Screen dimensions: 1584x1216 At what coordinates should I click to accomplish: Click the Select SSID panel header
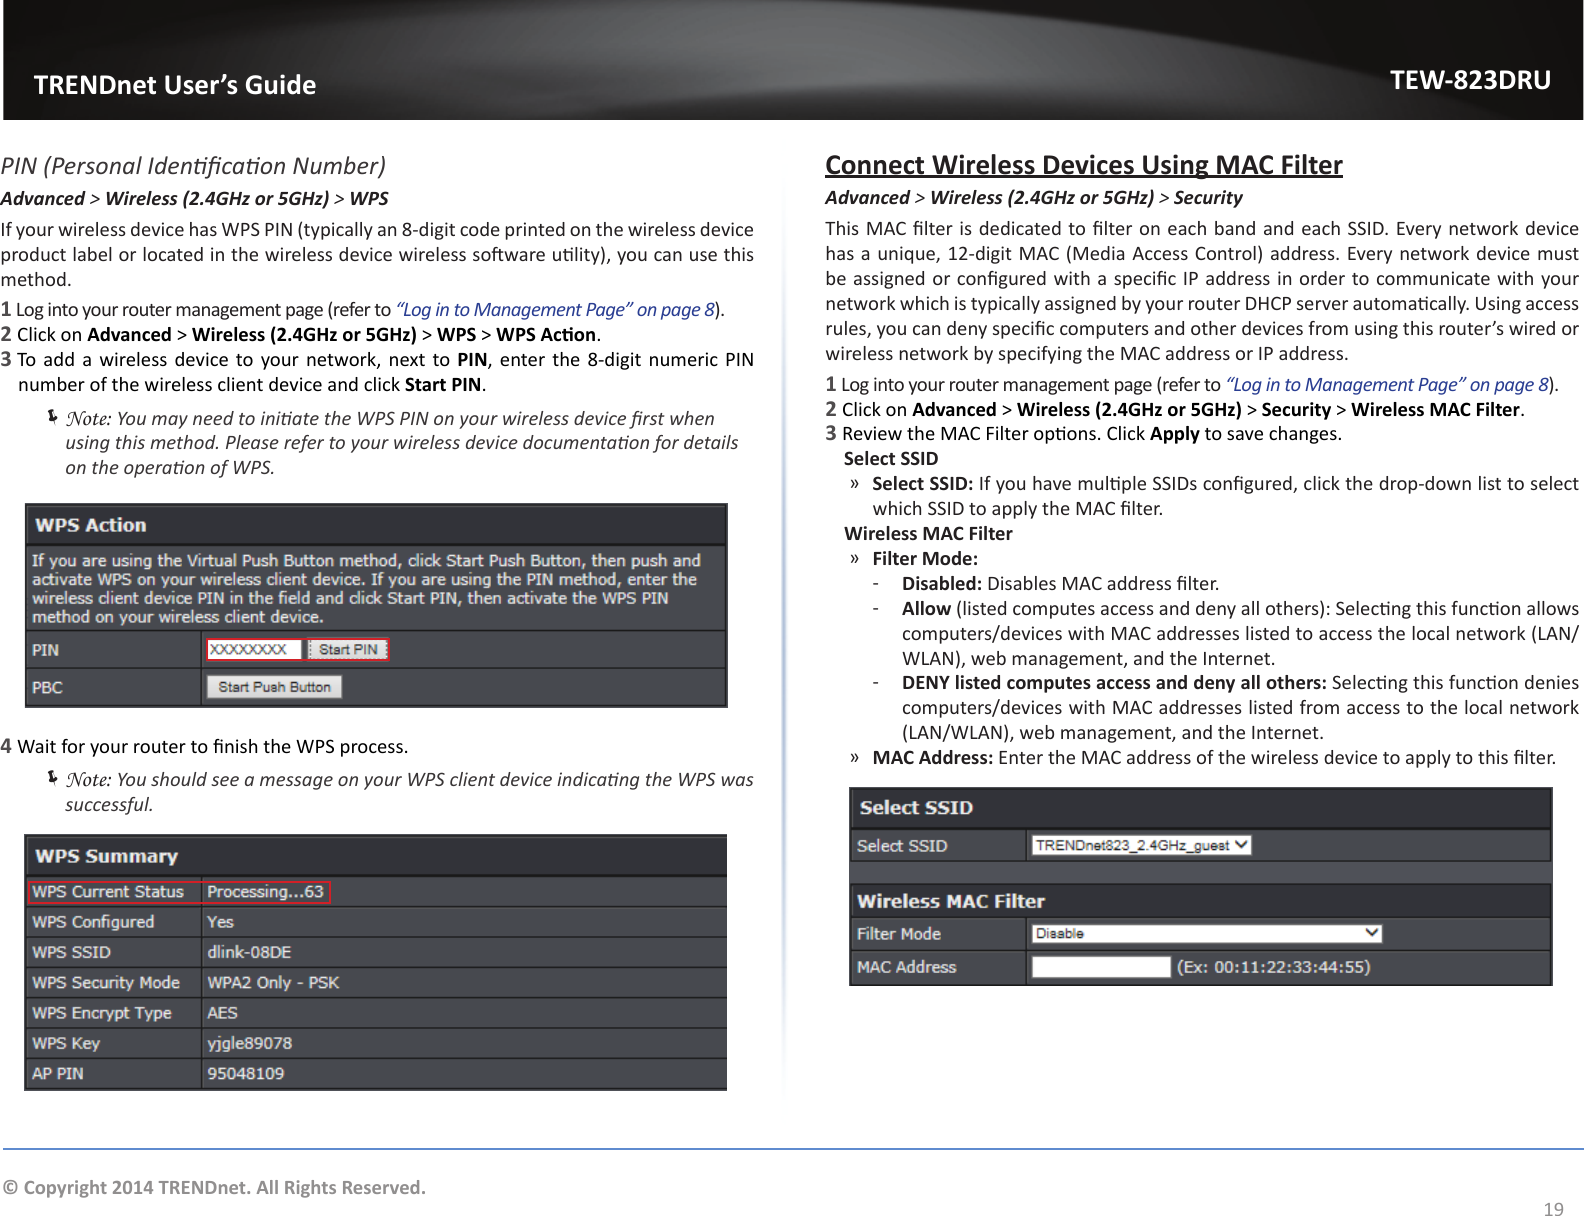916,808
